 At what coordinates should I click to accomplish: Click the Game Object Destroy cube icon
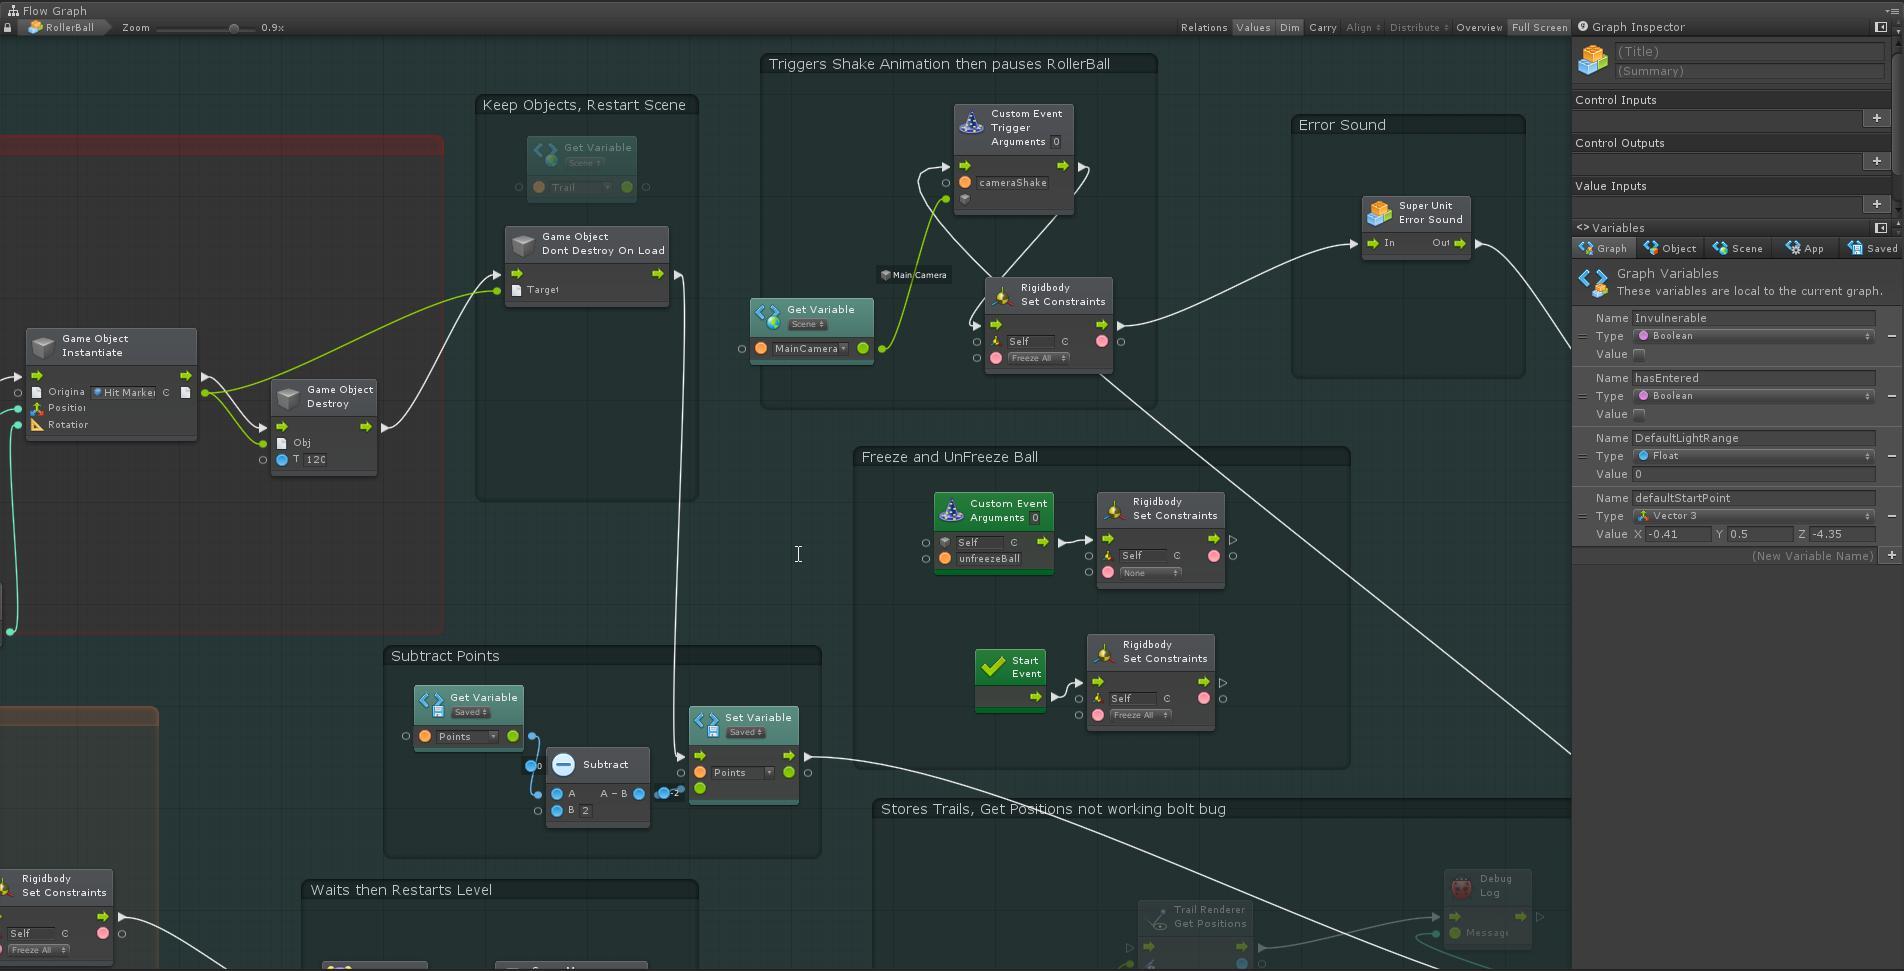(x=288, y=397)
